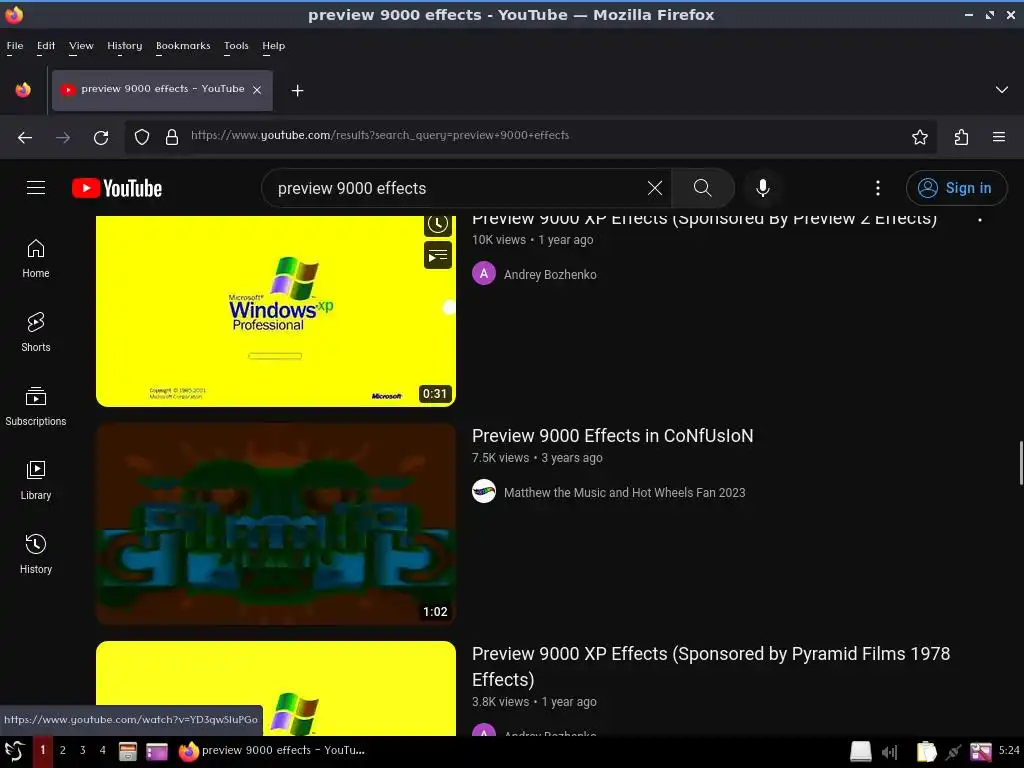Expand the list all tabs chevron
1024x768 pixels.
(1001, 89)
